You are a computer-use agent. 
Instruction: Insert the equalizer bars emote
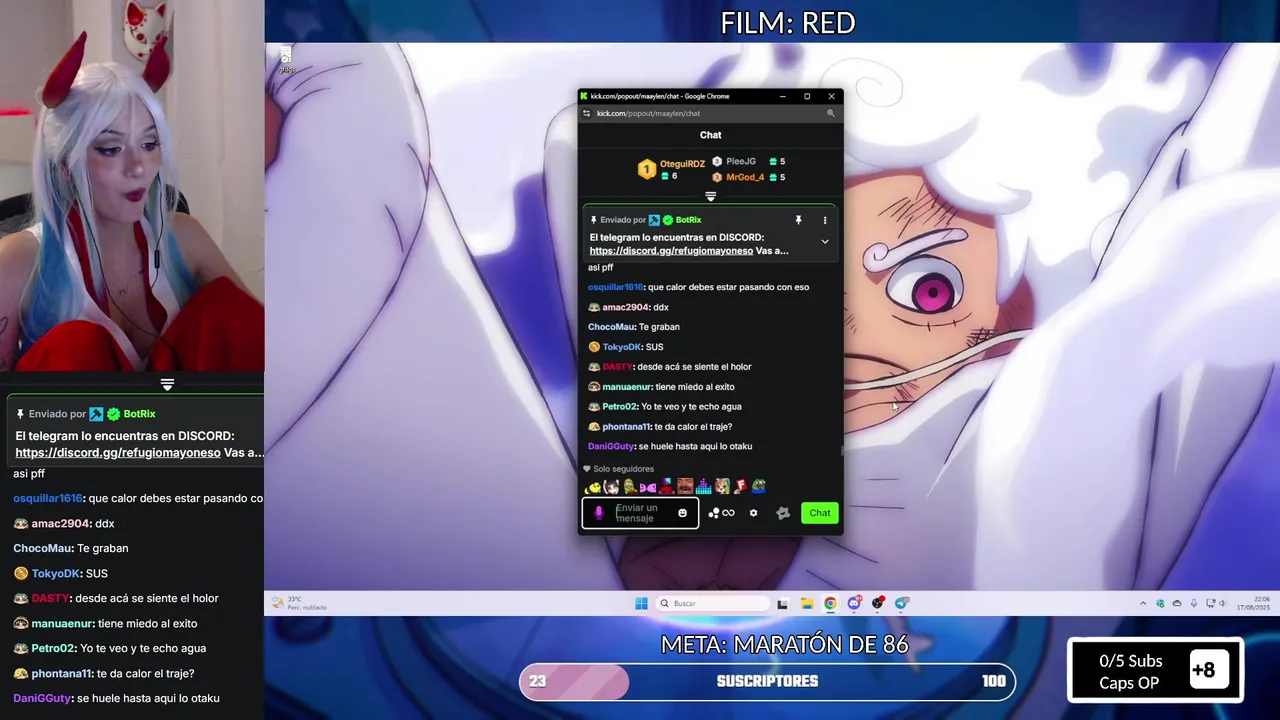click(x=703, y=487)
